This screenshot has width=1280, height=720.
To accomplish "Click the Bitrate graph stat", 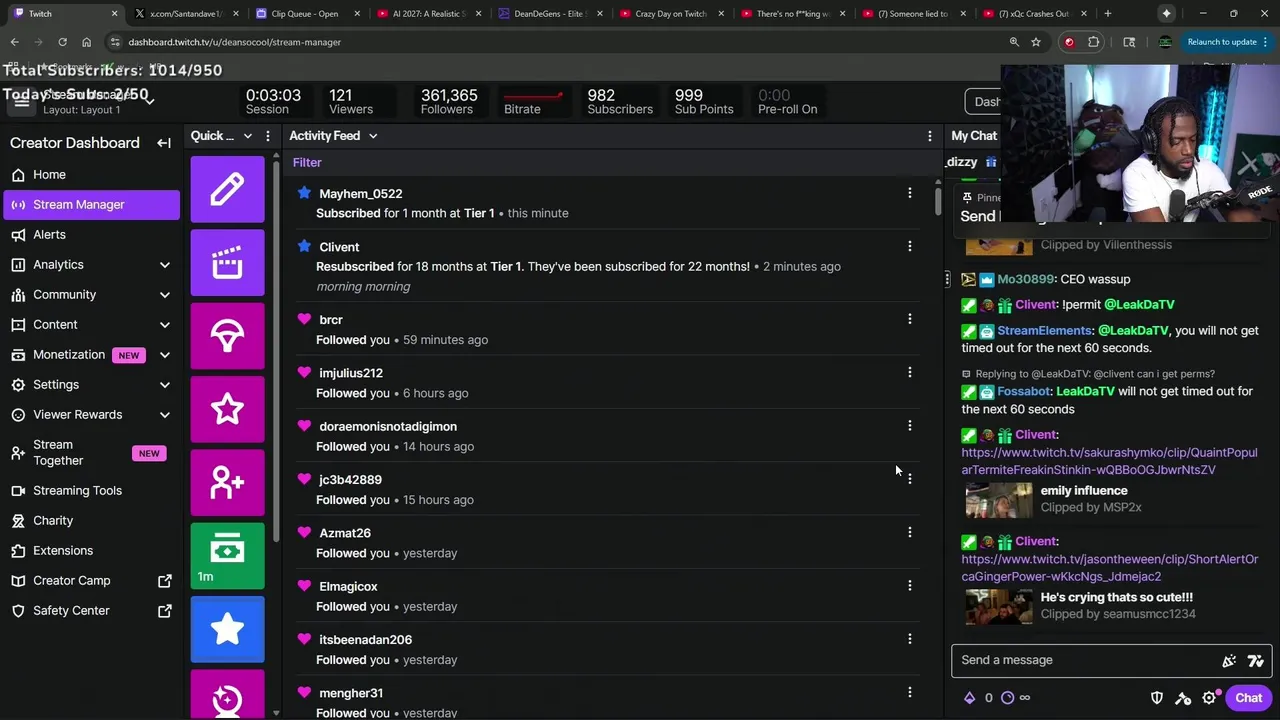I will tap(532, 101).
